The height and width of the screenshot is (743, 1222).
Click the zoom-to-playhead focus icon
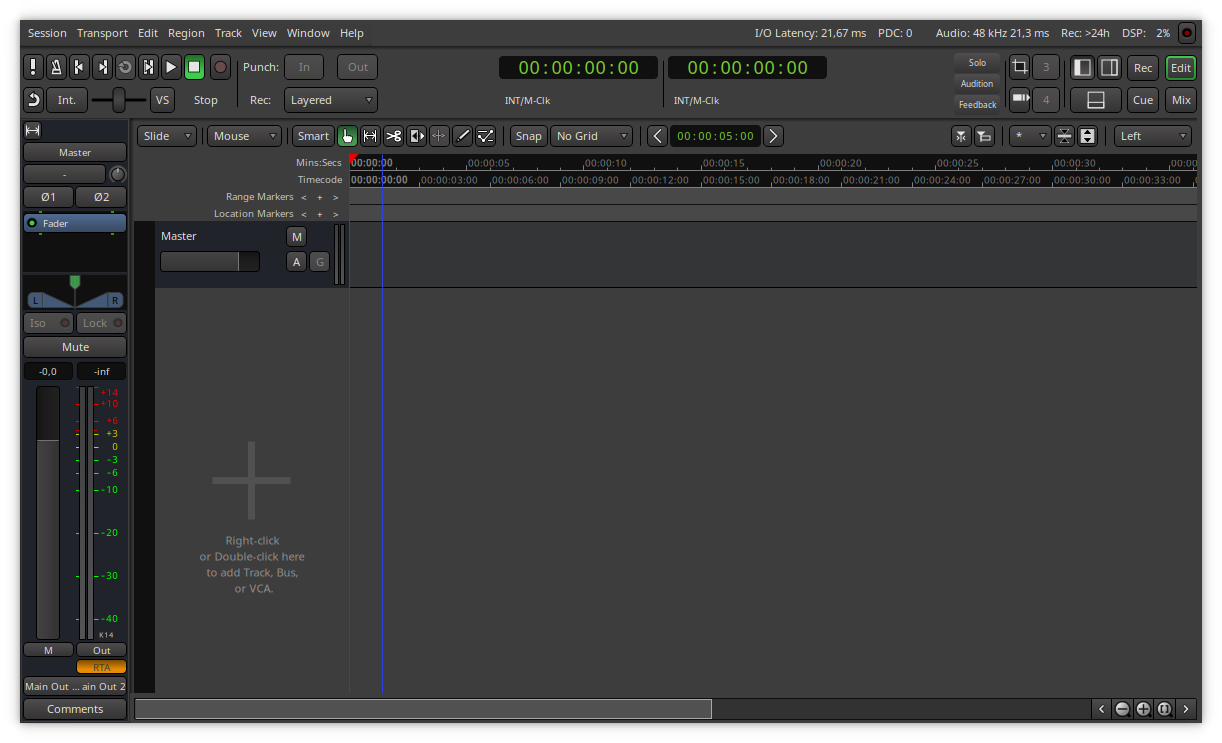961,136
